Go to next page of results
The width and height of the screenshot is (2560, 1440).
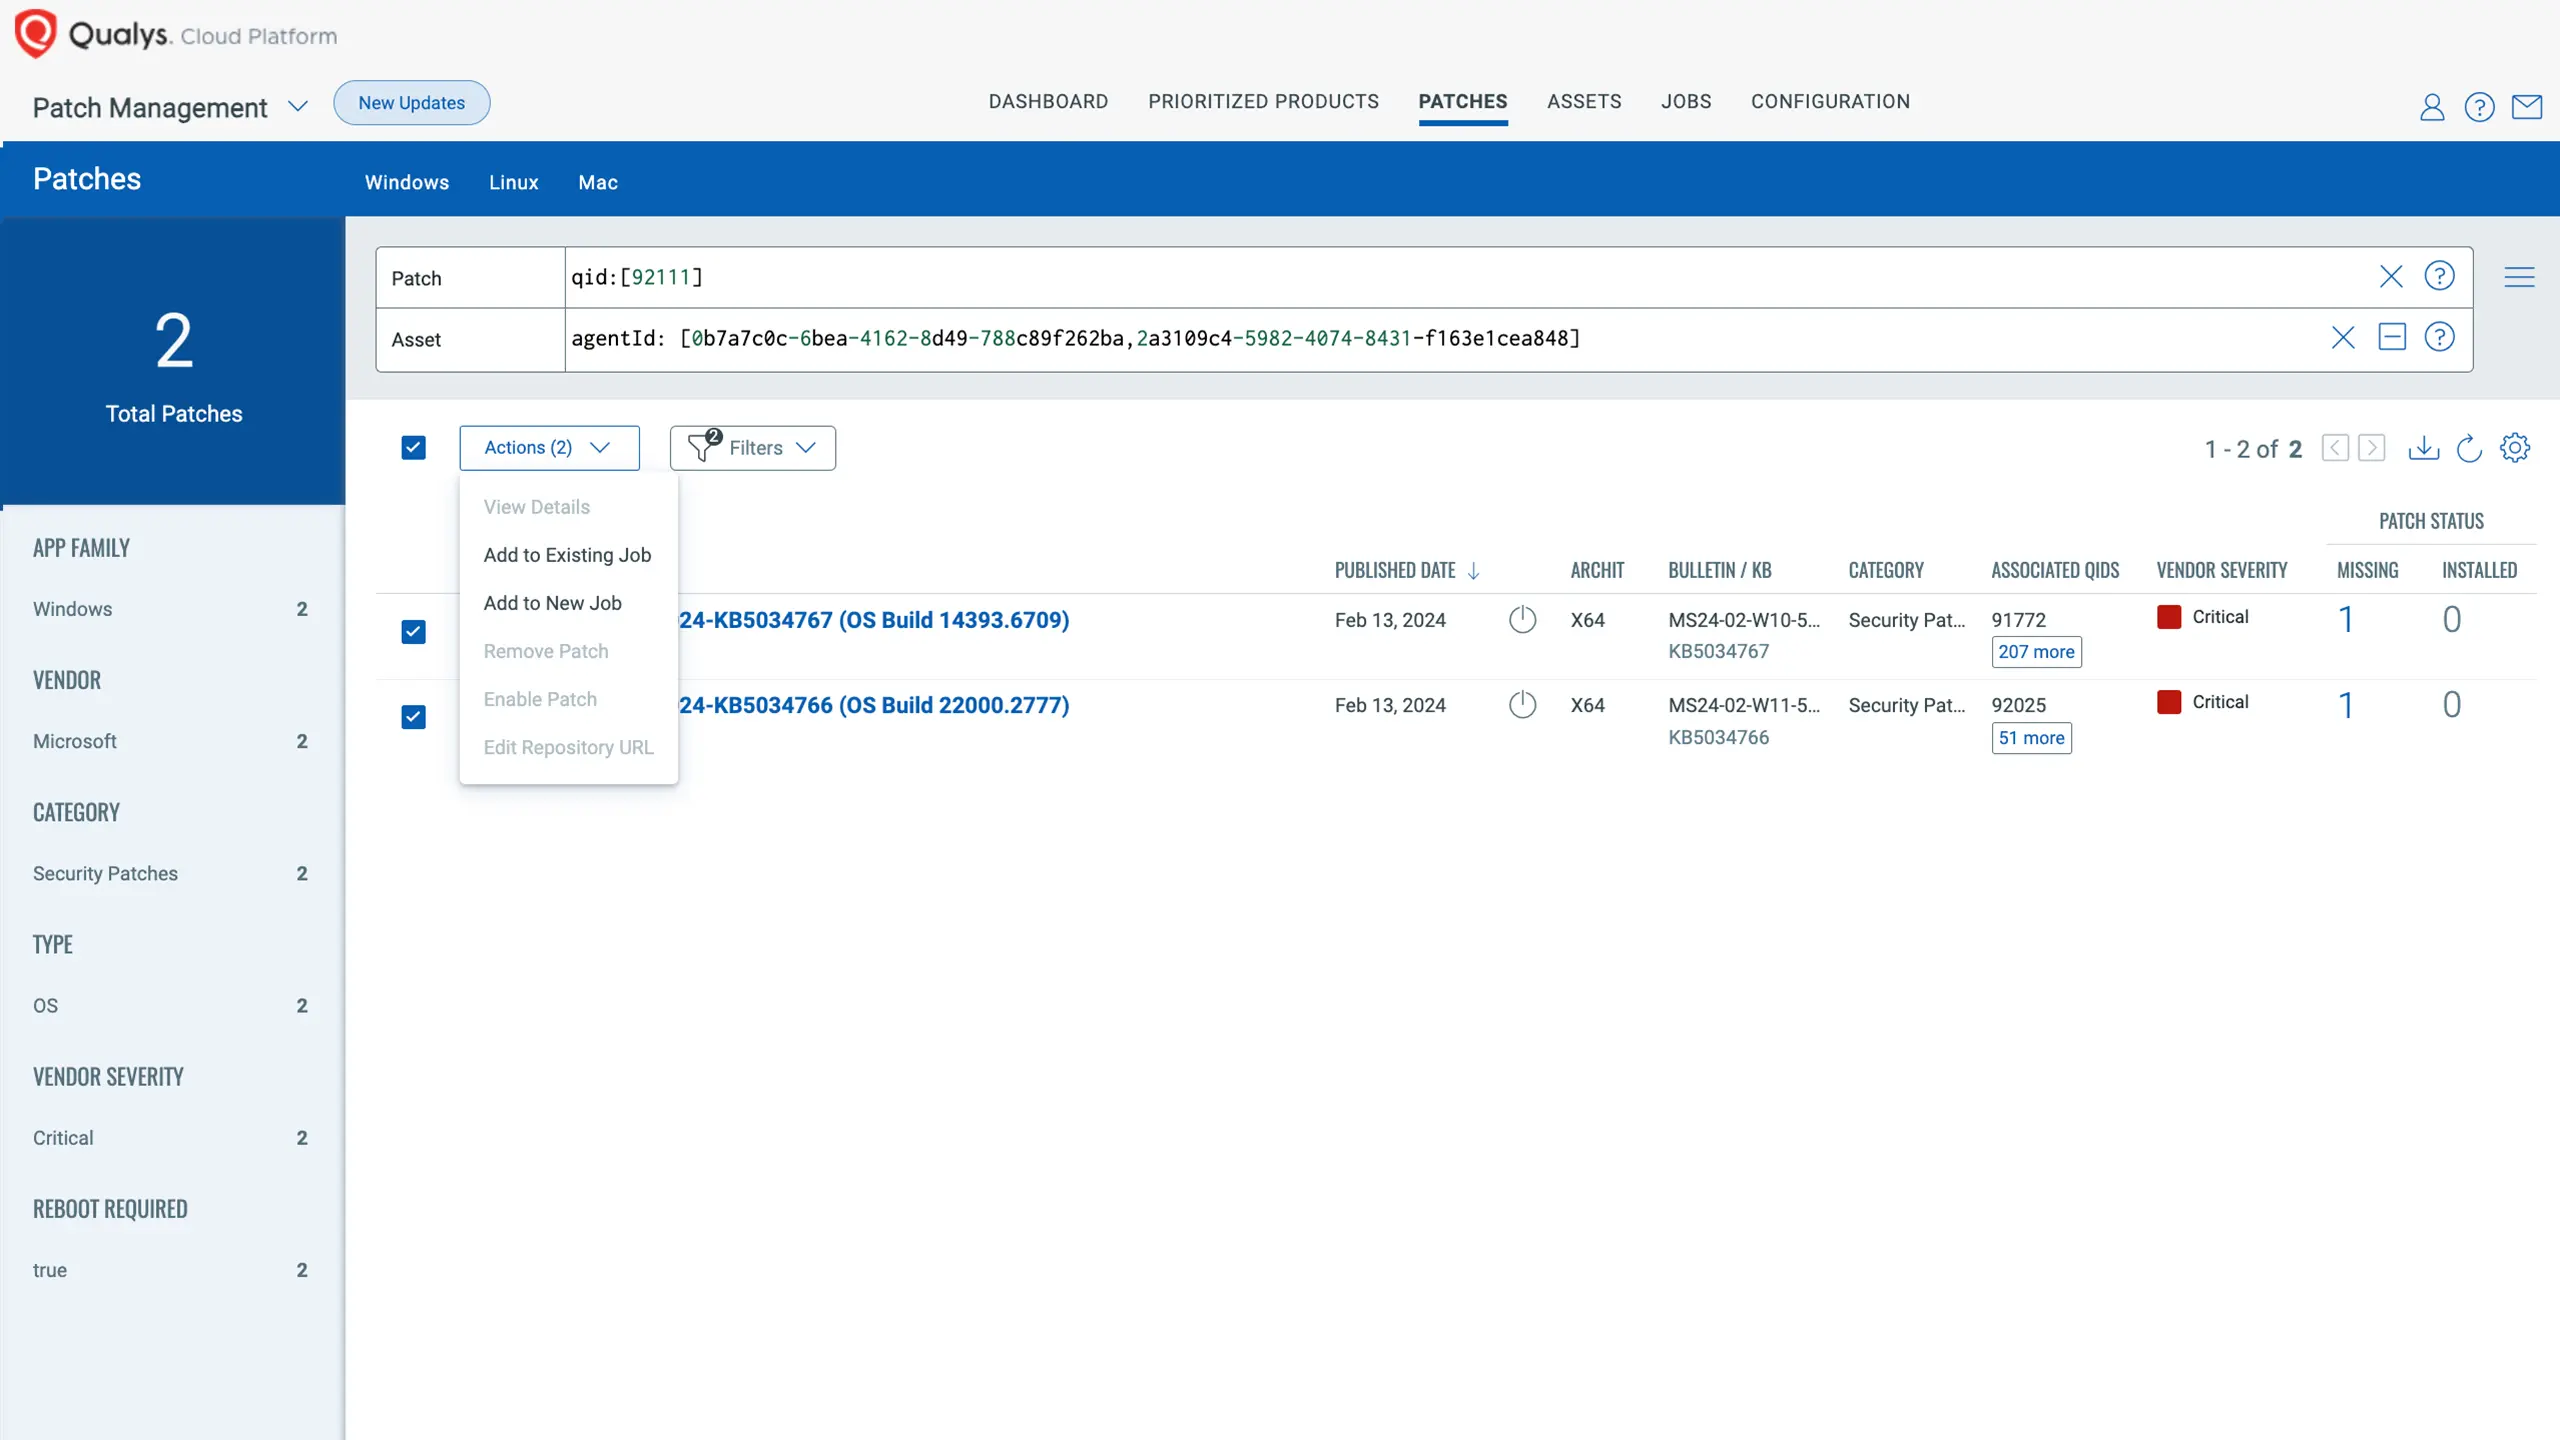[2372, 448]
